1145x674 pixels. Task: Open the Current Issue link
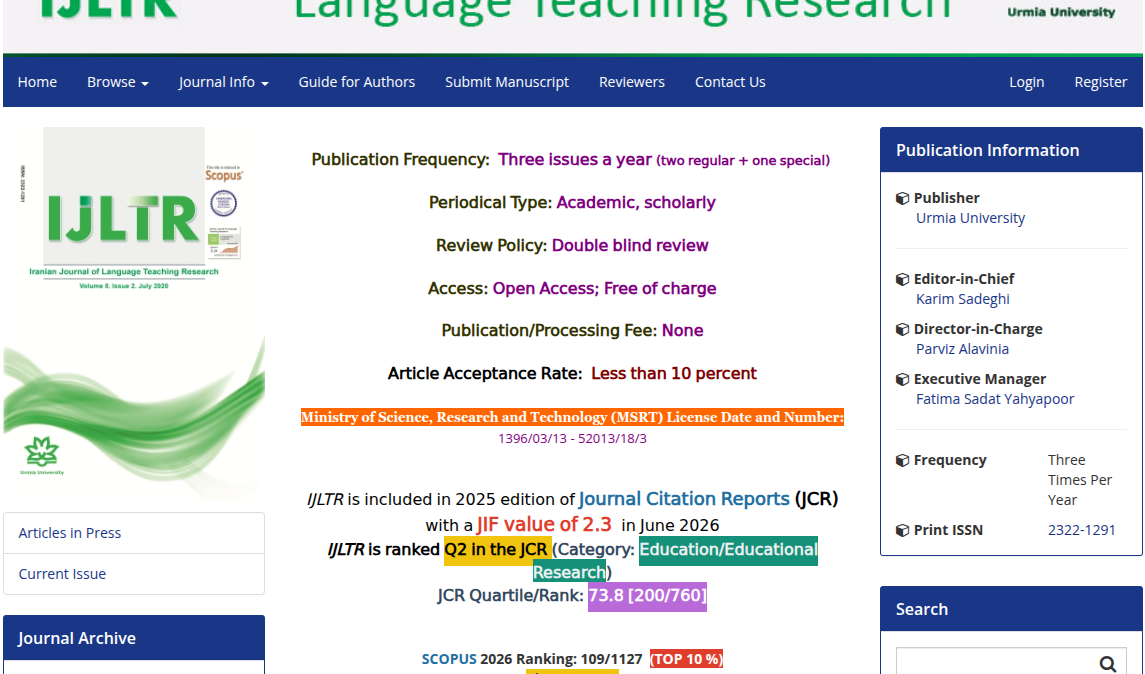134,574
